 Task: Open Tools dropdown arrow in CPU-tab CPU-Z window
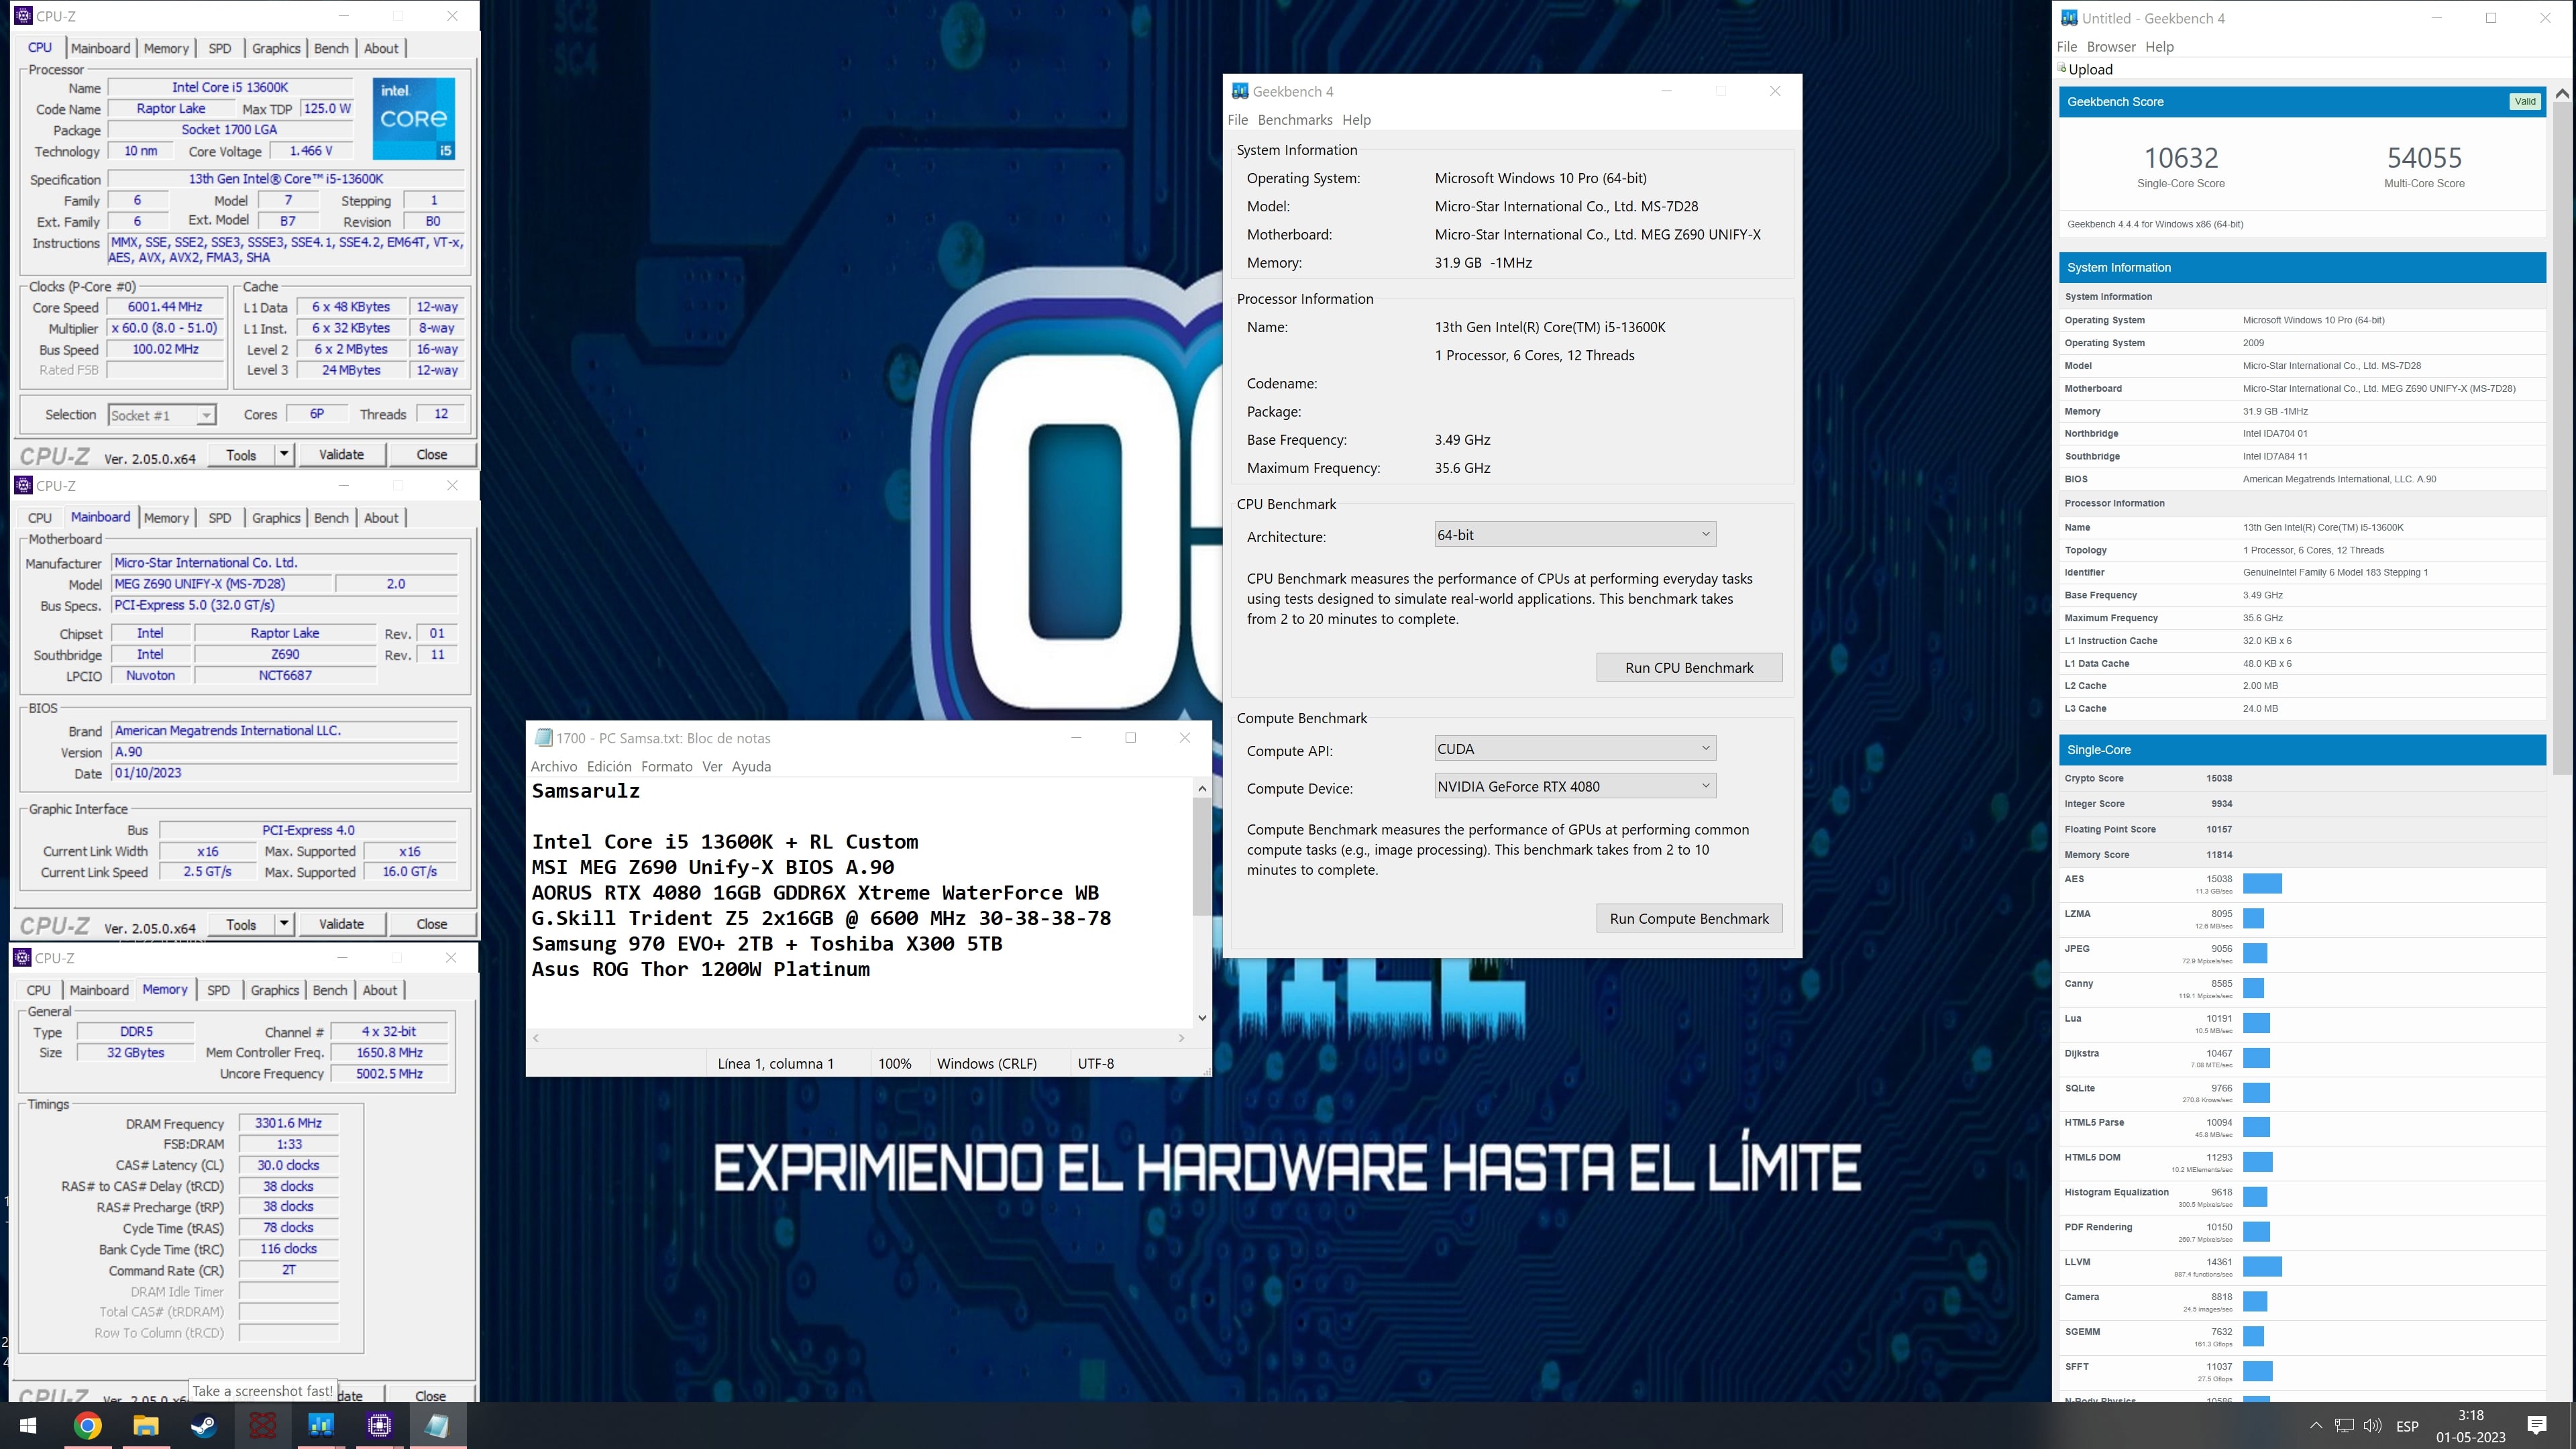(x=284, y=454)
